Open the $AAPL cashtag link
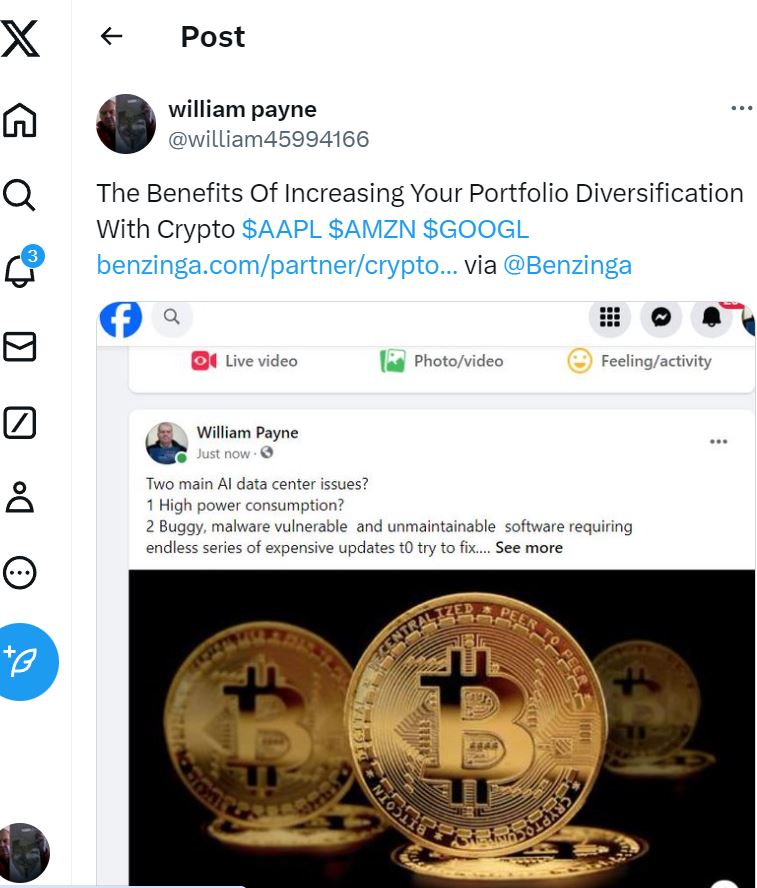 [x=281, y=229]
